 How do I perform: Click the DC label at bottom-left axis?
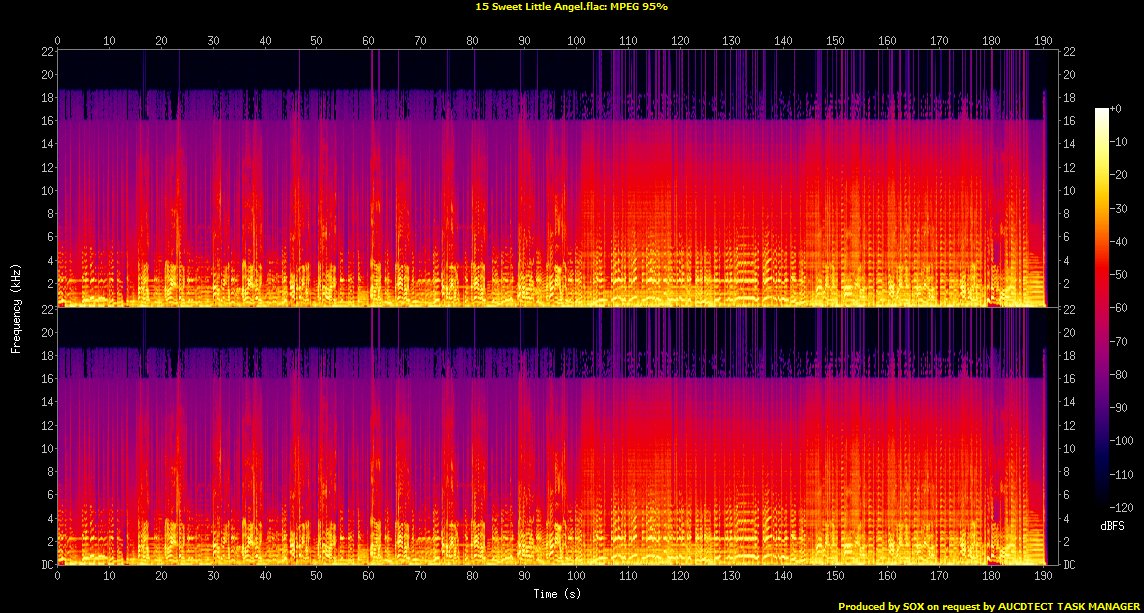click(47, 564)
